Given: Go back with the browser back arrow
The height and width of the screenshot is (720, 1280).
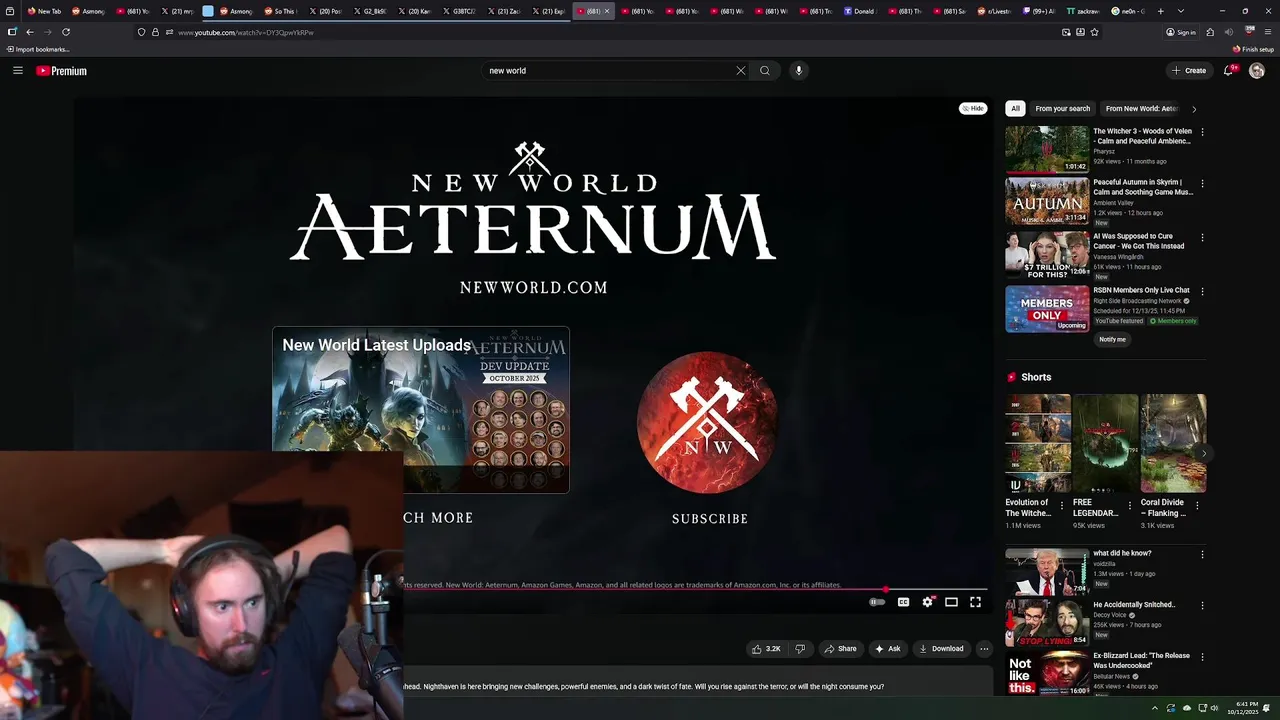Looking at the screenshot, I should (x=30, y=32).
